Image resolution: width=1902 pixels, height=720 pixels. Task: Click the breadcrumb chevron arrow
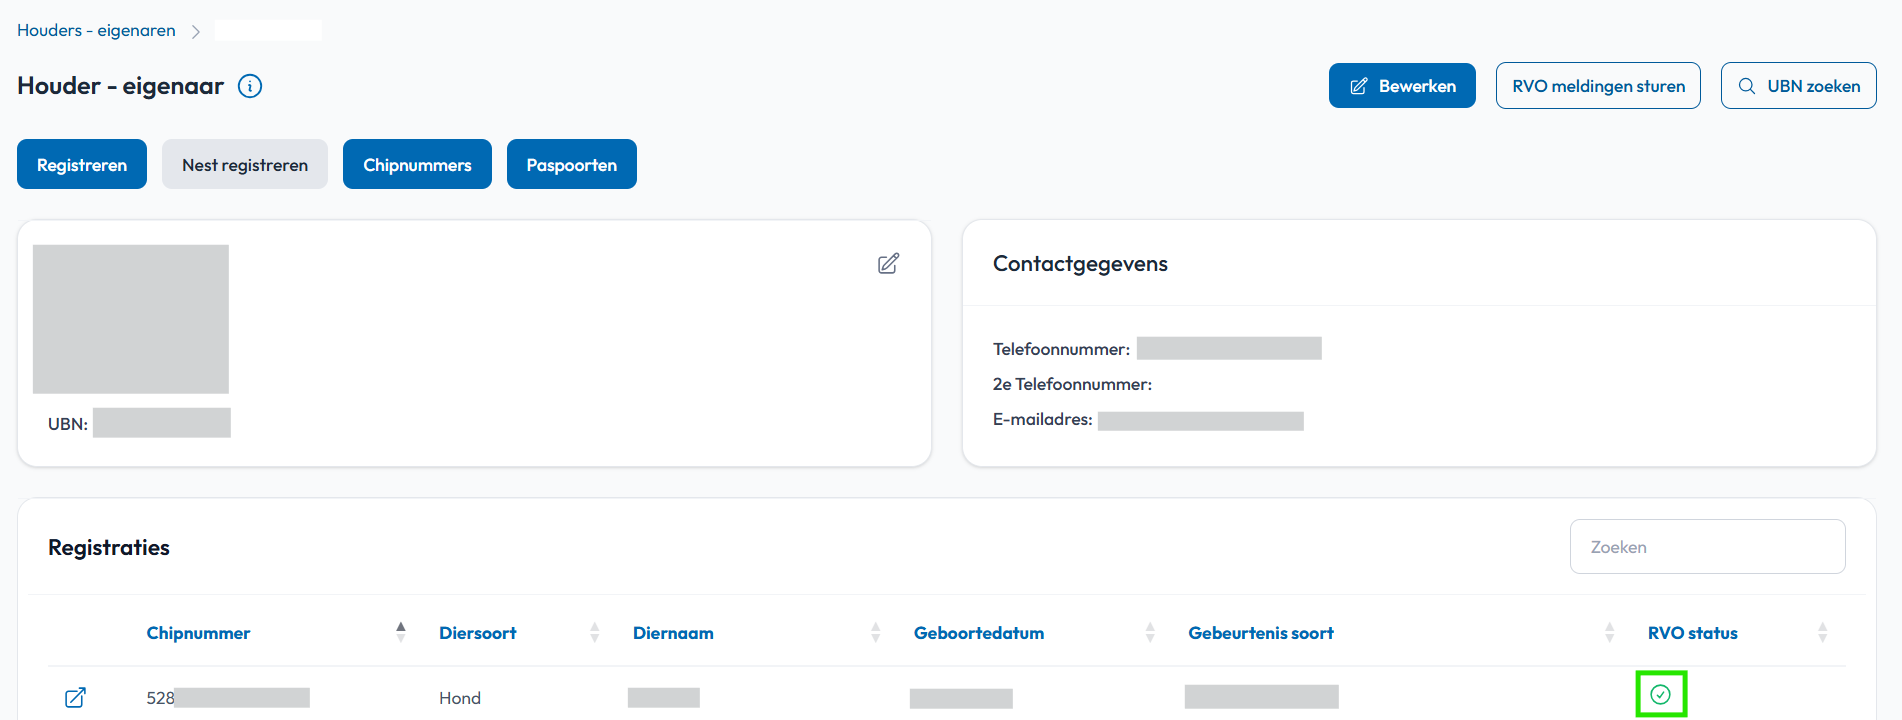(x=195, y=32)
